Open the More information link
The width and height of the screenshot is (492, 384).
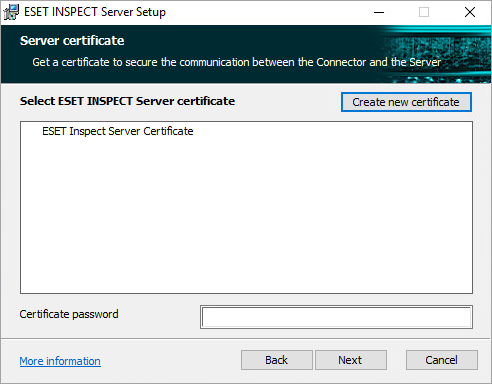coord(60,361)
